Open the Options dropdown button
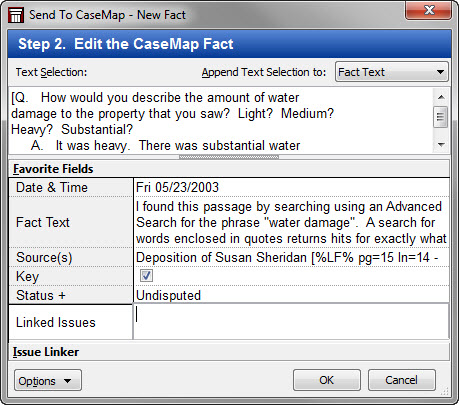 click(48, 380)
